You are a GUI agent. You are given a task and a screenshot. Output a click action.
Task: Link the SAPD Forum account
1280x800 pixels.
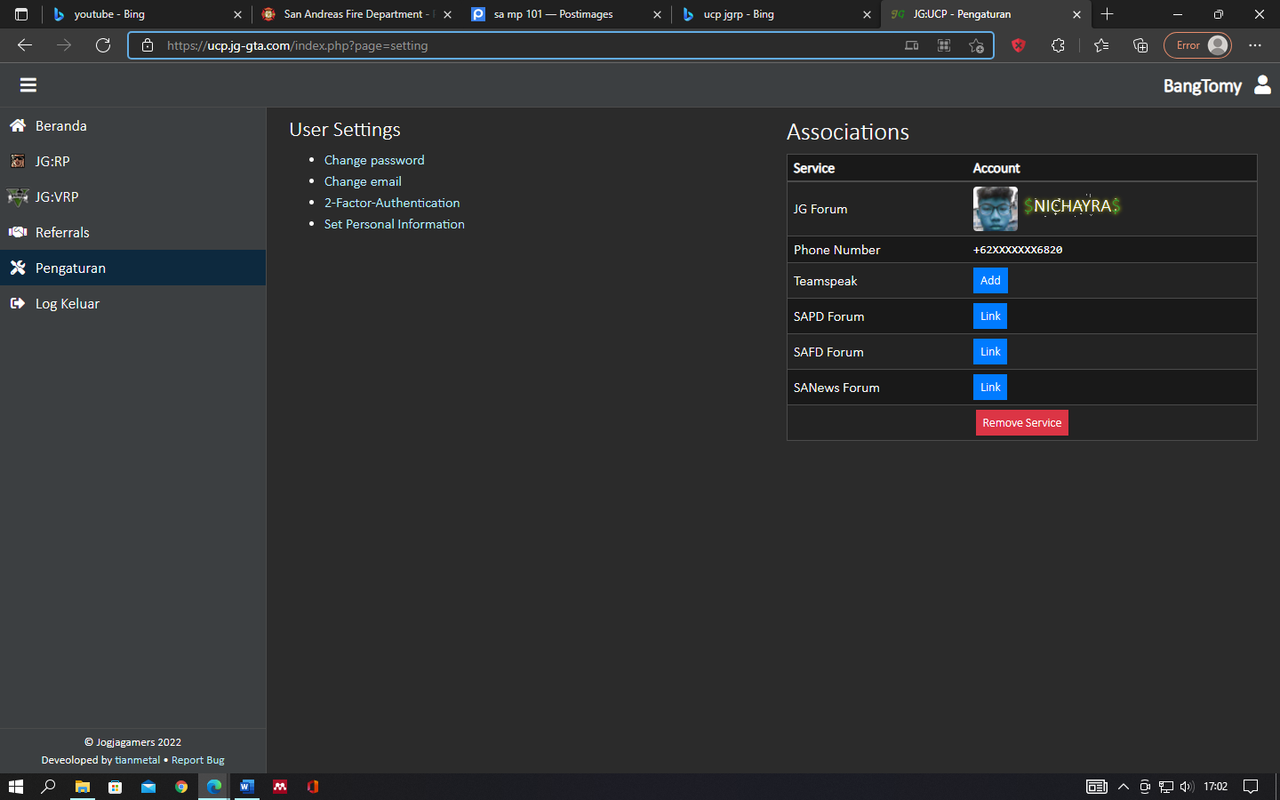pos(990,316)
